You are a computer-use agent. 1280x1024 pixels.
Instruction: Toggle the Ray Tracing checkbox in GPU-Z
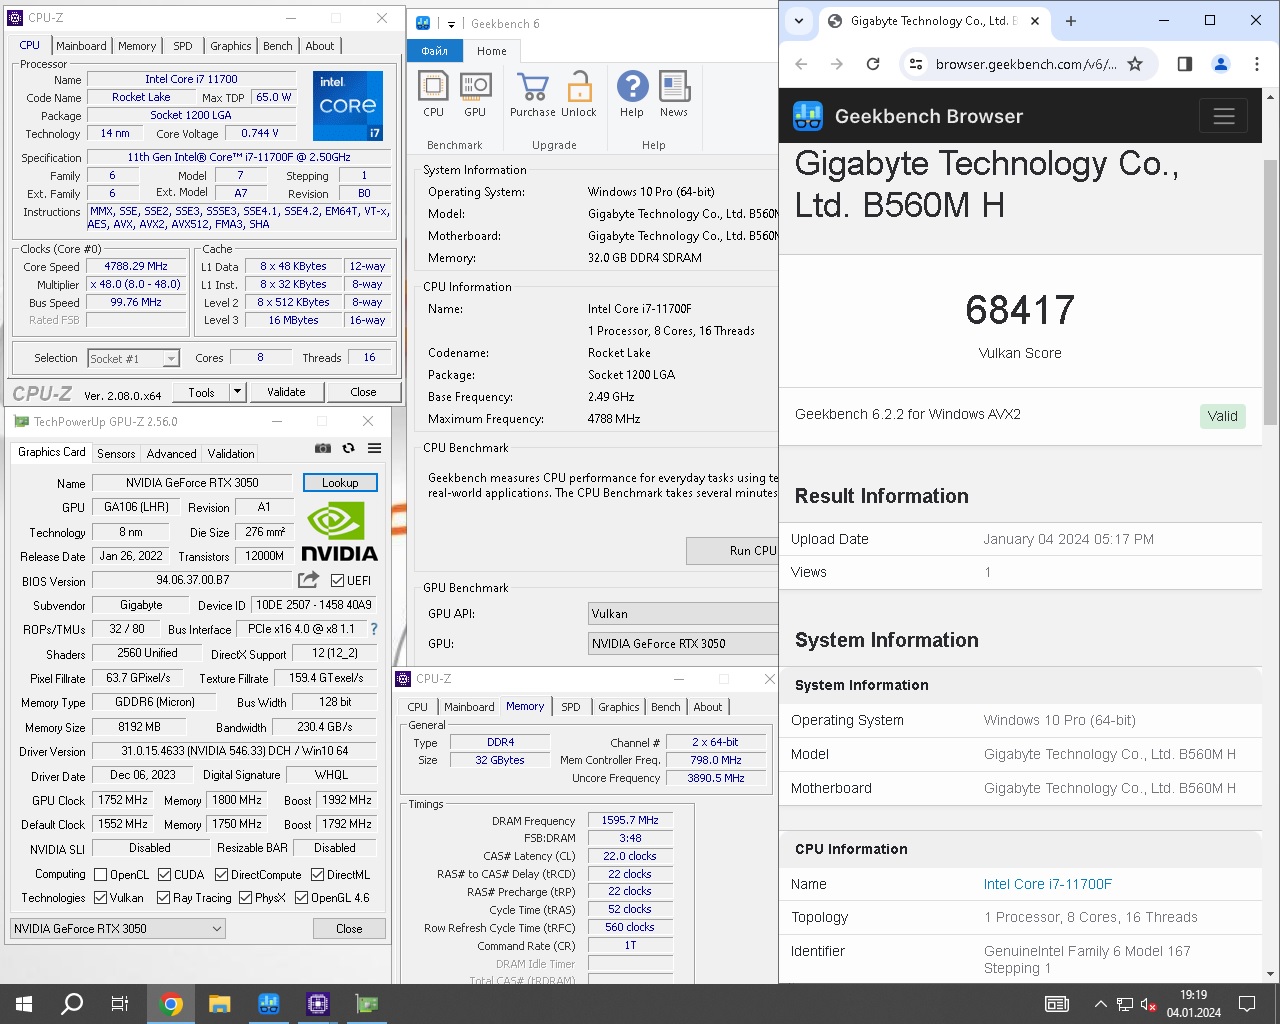click(164, 898)
